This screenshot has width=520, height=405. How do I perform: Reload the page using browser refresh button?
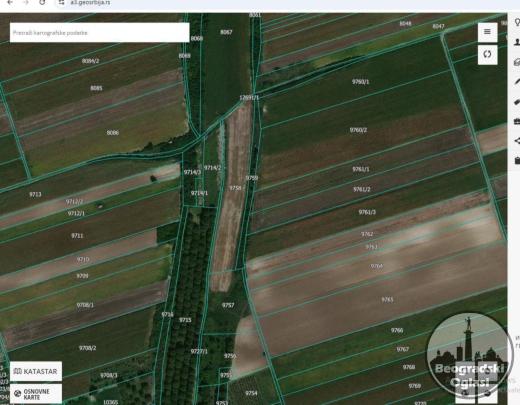42,3
